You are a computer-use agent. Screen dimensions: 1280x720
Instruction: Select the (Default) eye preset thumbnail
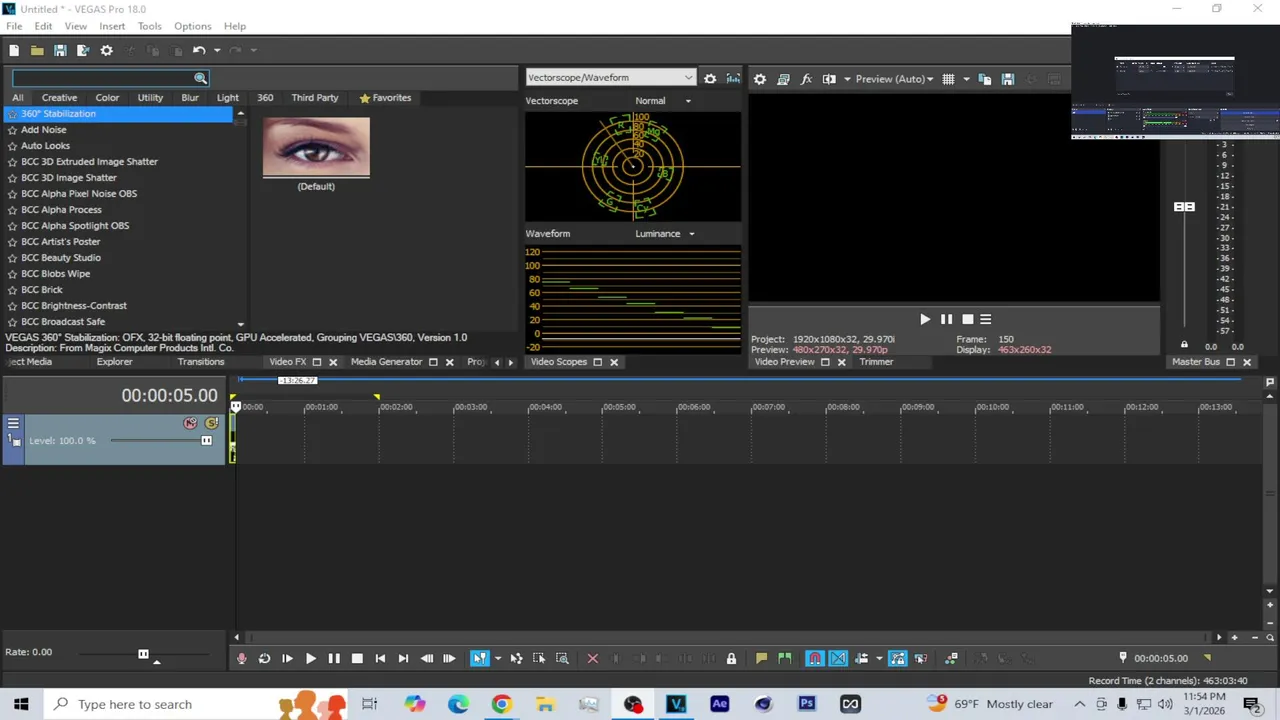[x=316, y=147]
